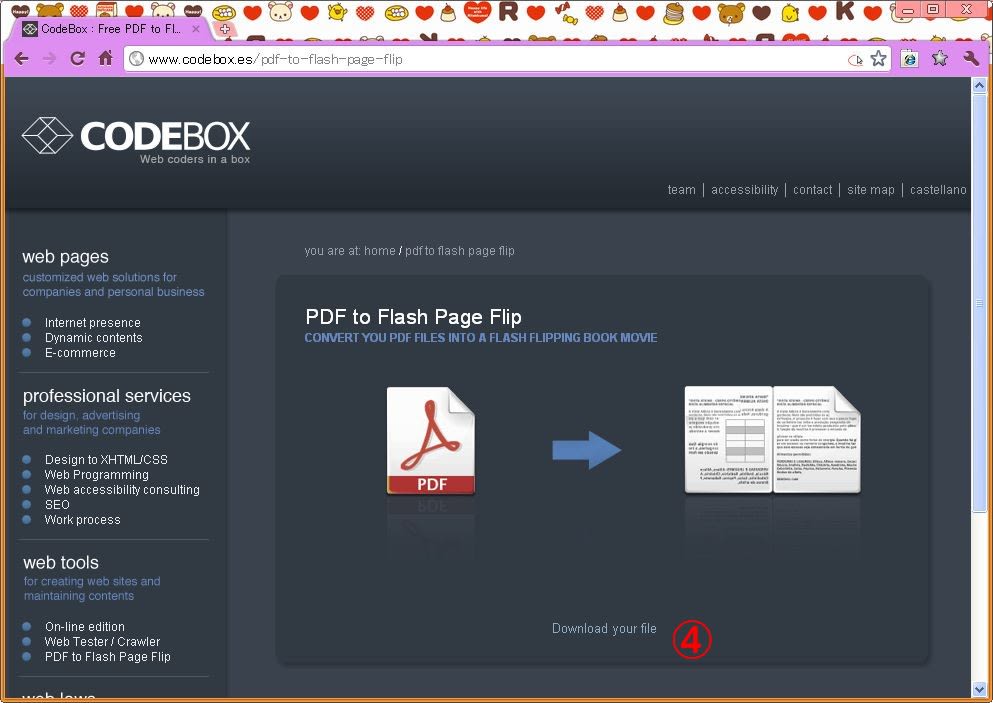The width and height of the screenshot is (993, 703).
Task: Go to the browser home page icon
Action: (105, 58)
